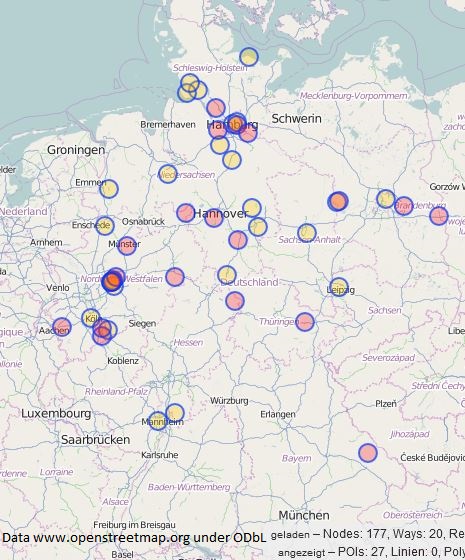Select the pink marker just left of Hannover label
The width and height of the screenshot is (465, 560).
(186, 212)
